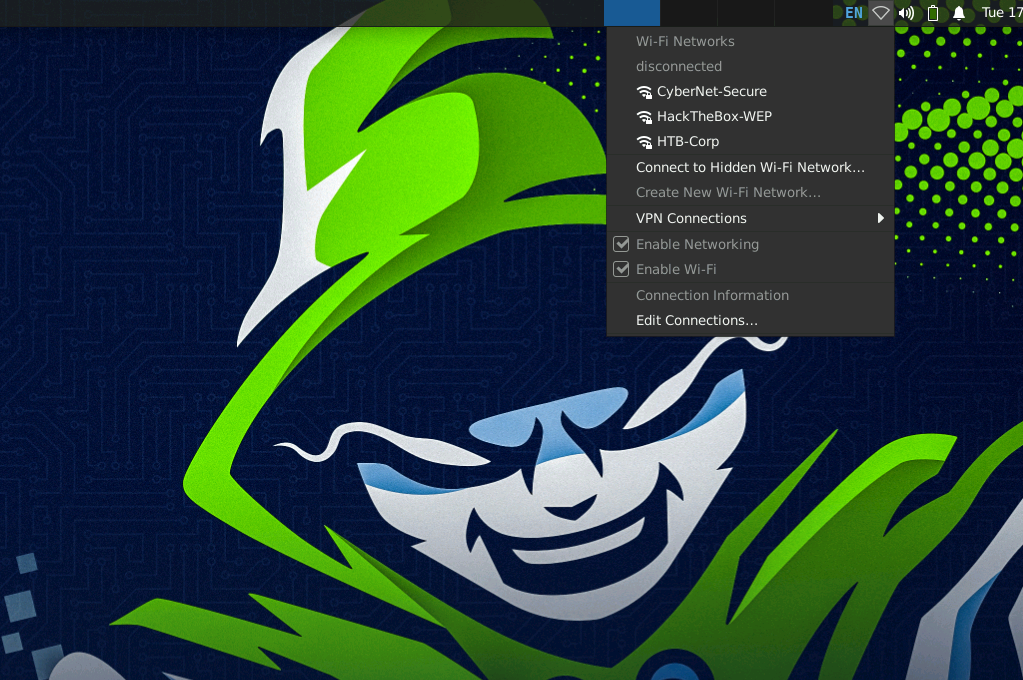This screenshot has height=680, width=1023.
Task: Connect to the CyberNet-Secure network
Action: [x=750, y=91]
